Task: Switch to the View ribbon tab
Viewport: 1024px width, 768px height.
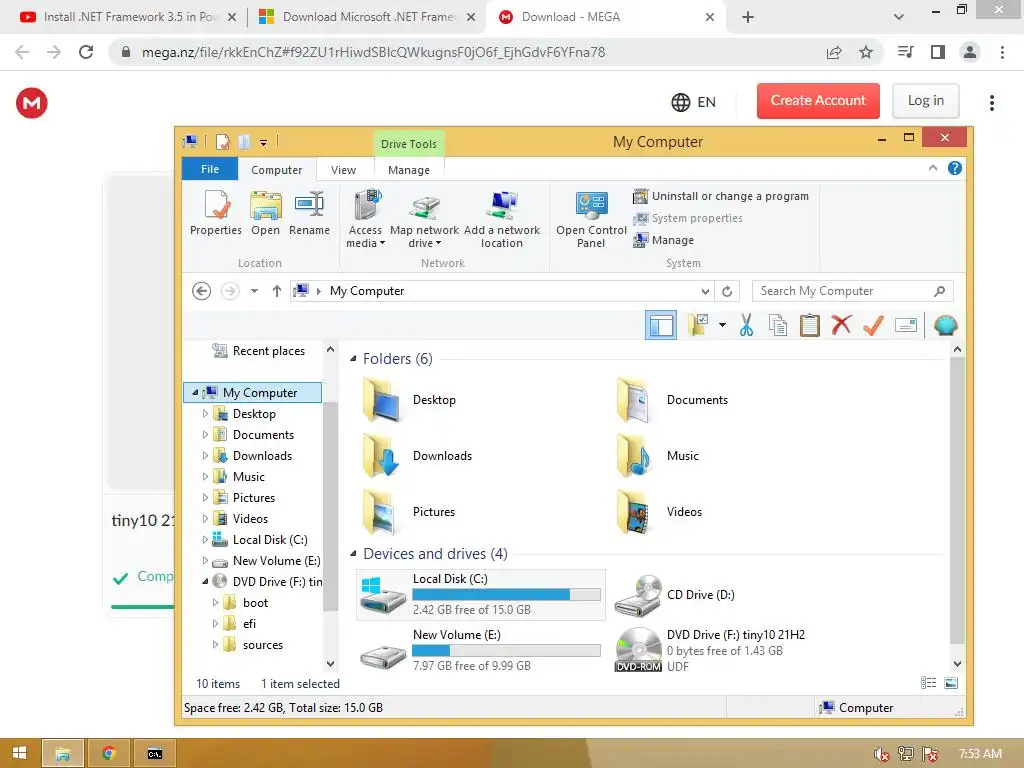Action: [344, 170]
